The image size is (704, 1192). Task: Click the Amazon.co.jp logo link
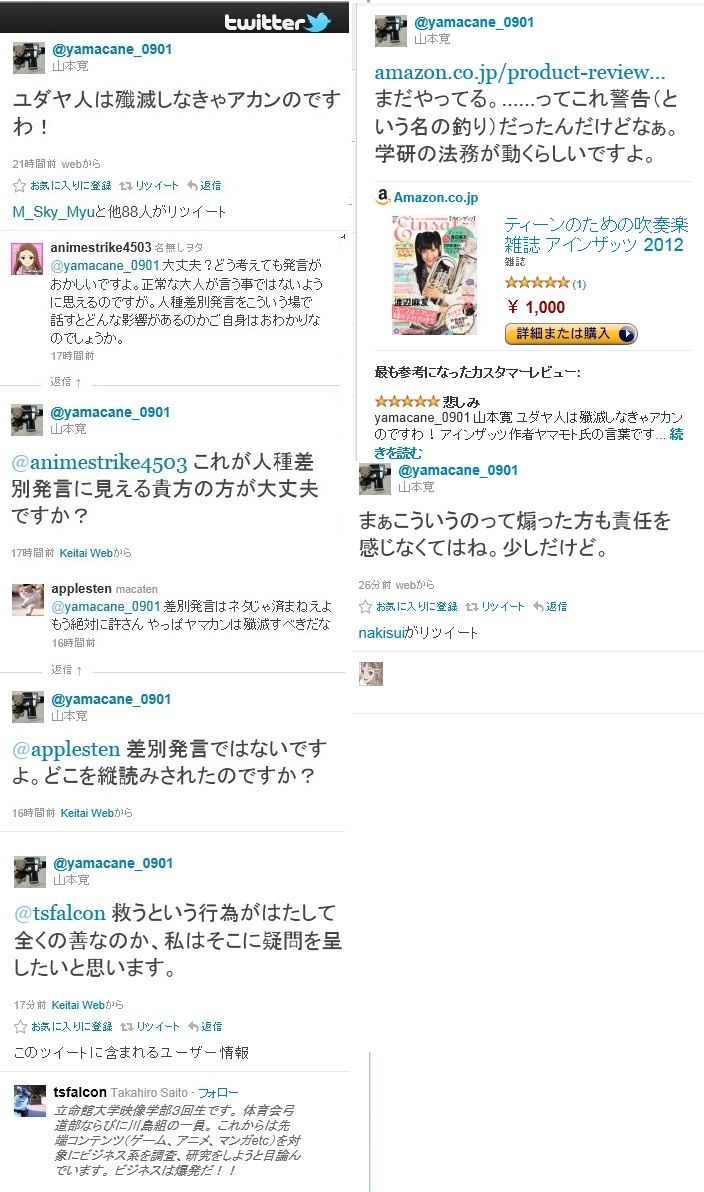tap(427, 197)
